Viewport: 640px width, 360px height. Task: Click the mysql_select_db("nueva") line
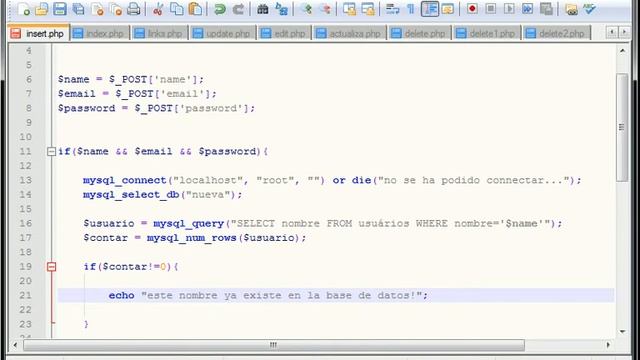pyautogui.click(x=162, y=195)
